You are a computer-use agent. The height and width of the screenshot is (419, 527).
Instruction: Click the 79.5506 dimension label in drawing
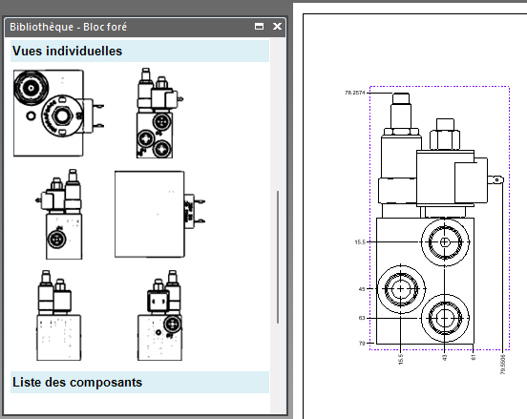coord(503,364)
